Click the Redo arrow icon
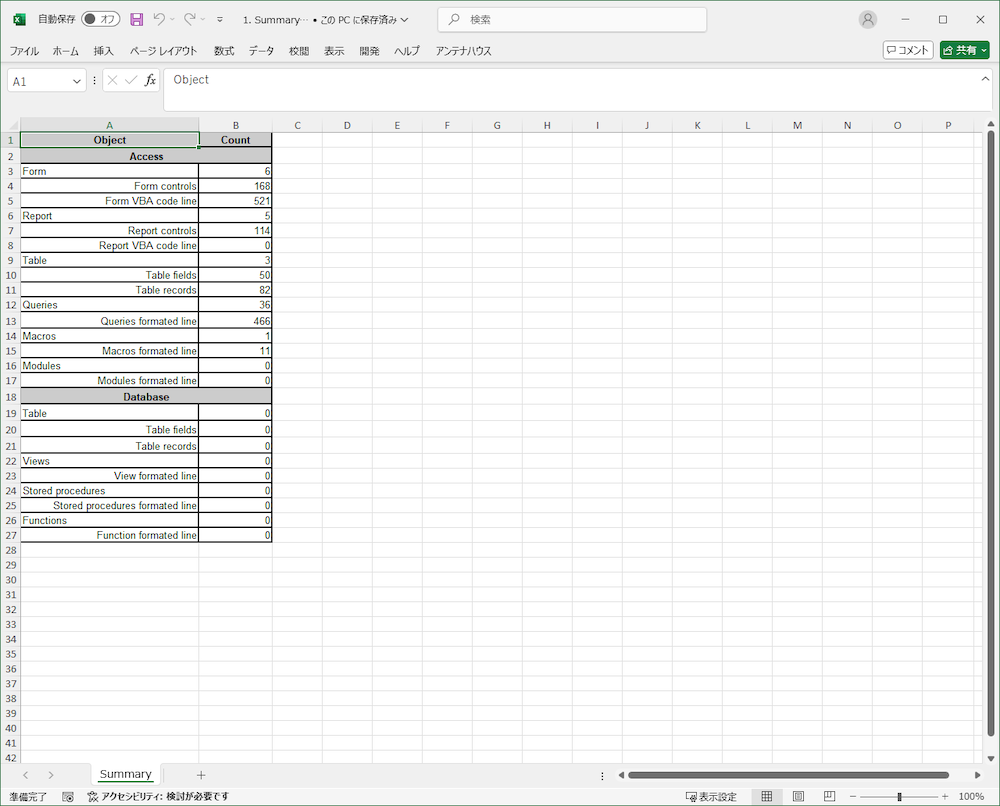This screenshot has width=1000, height=806. coord(189,19)
